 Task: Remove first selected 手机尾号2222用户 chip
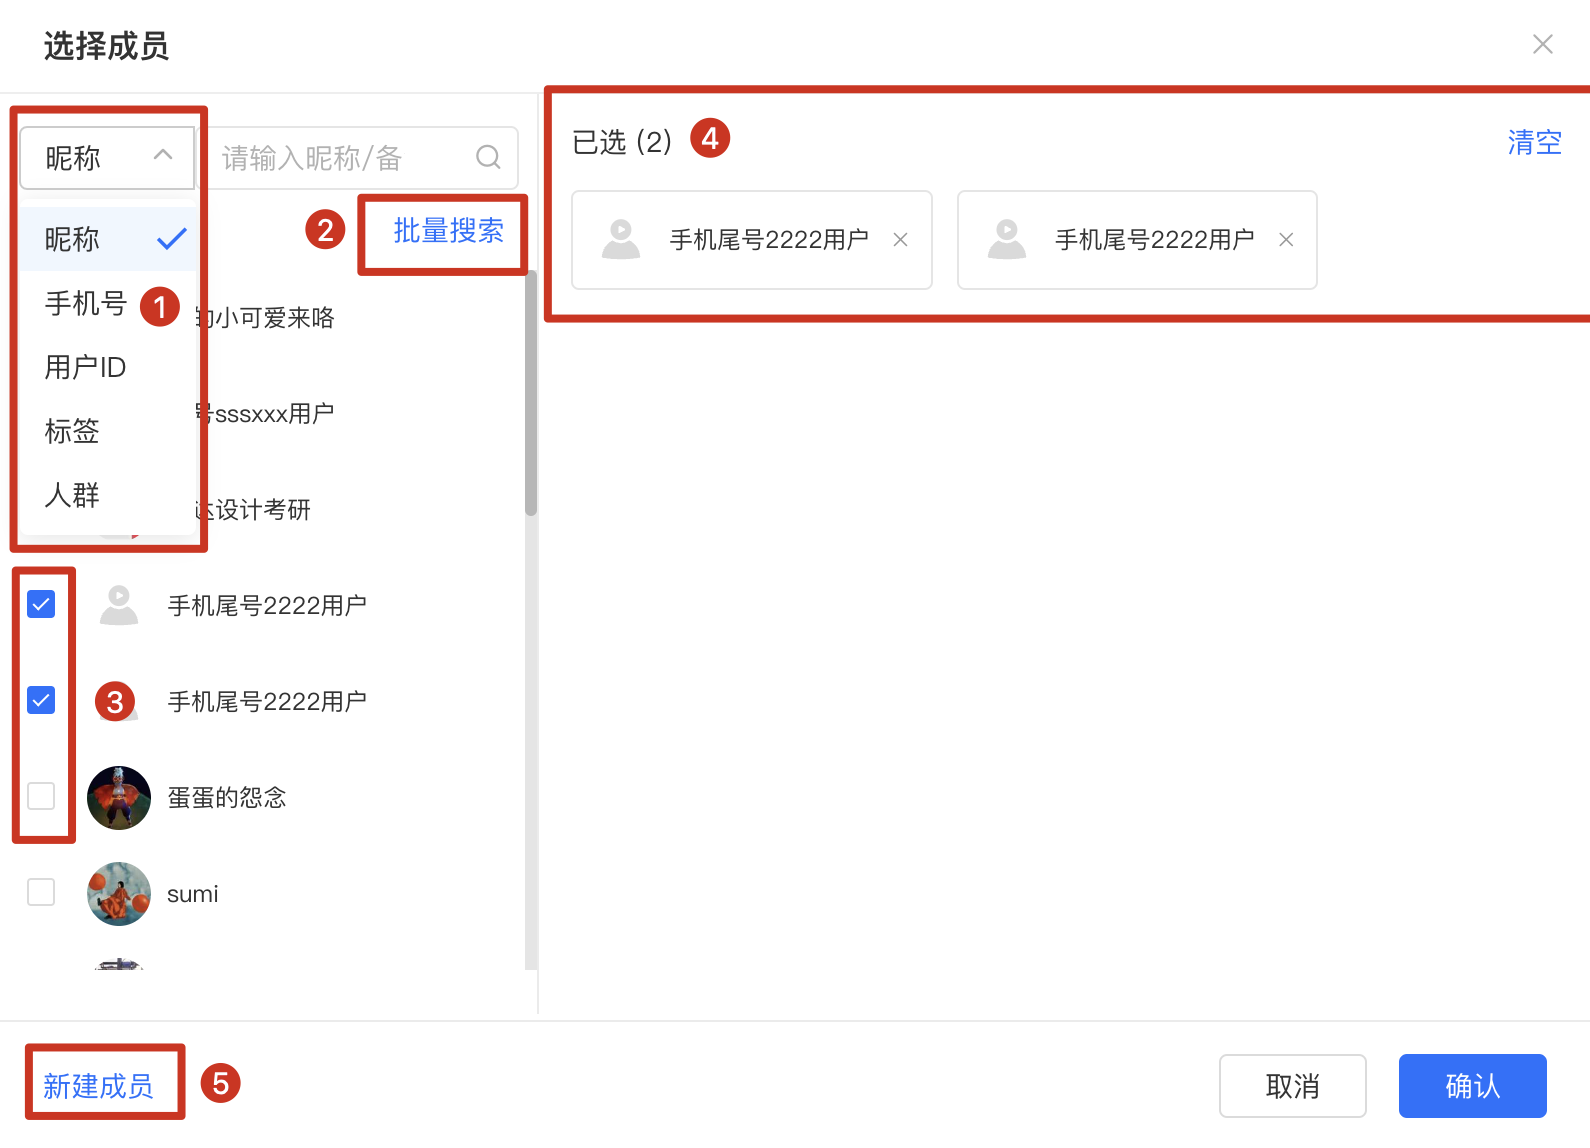pos(900,240)
